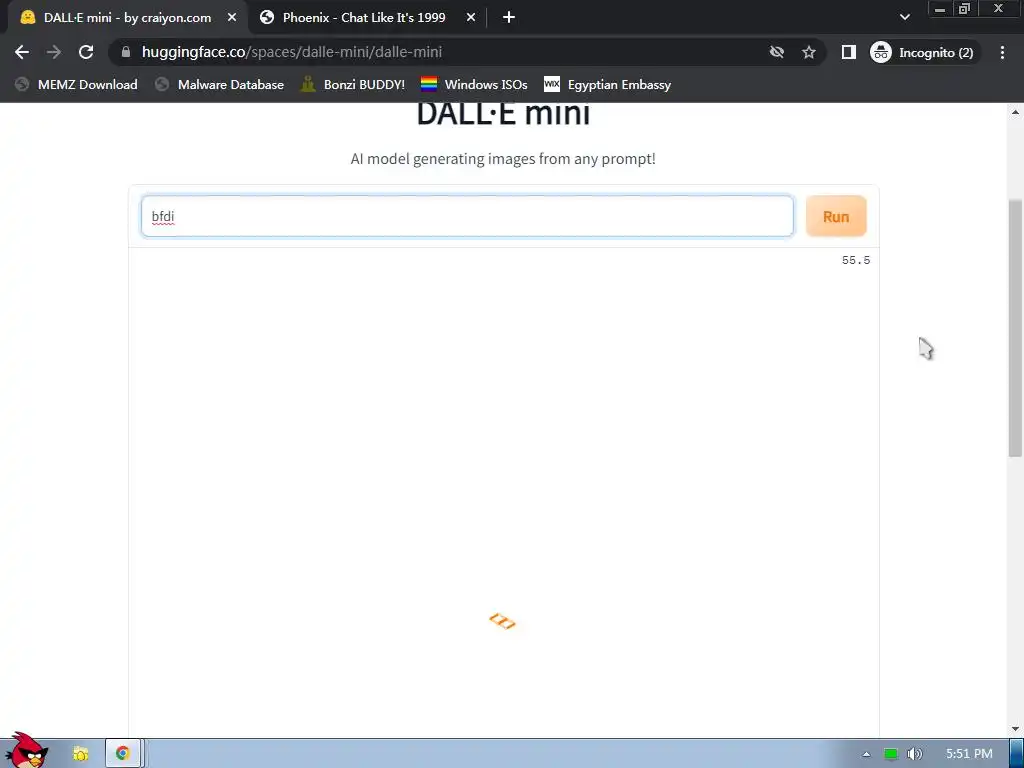Click the orange Run button
Screen dimensions: 1024x768
point(836,216)
